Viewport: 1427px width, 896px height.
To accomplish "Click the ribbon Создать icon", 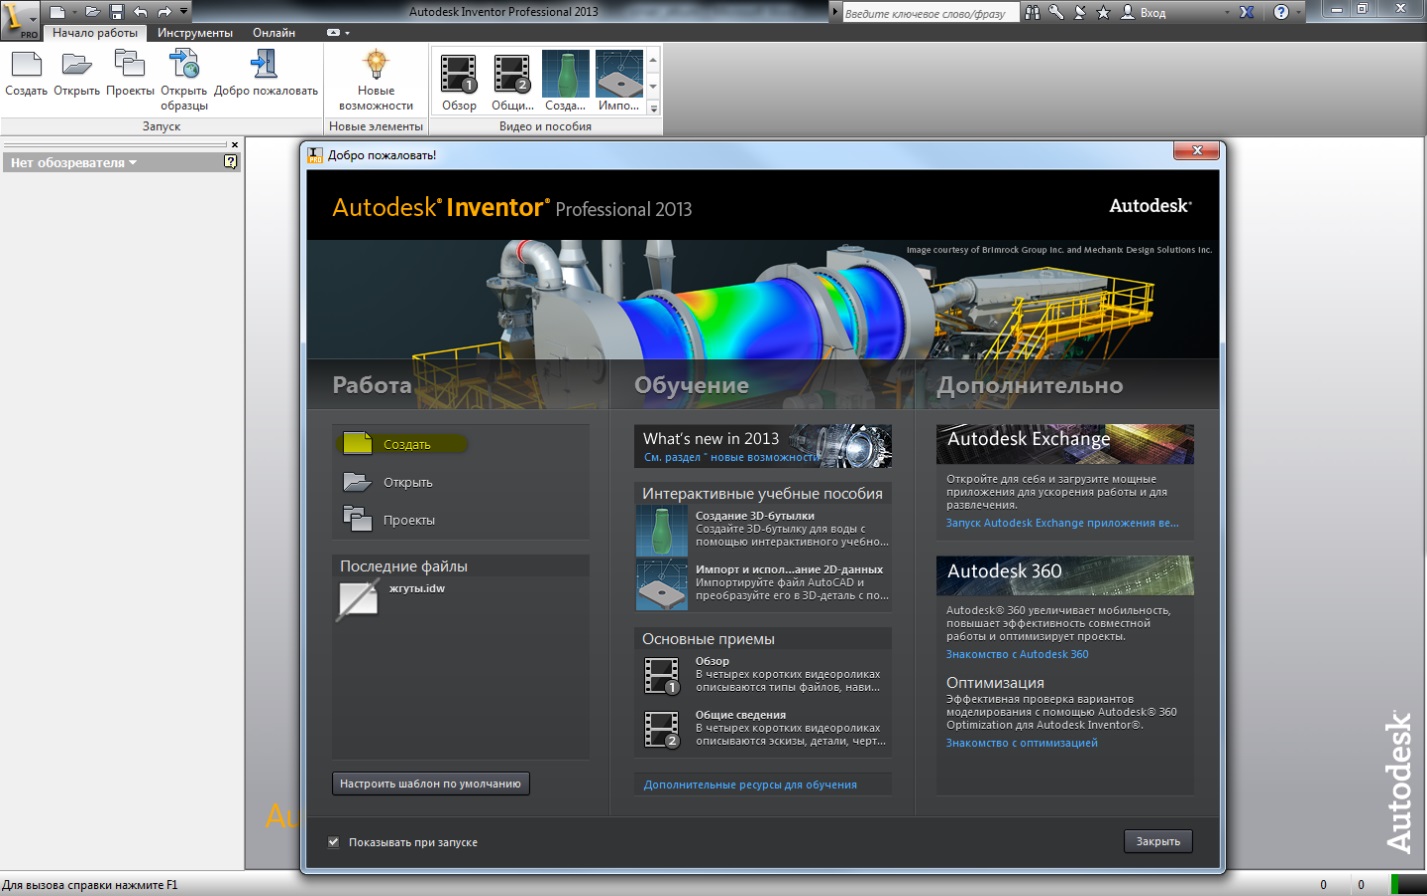I will coord(26,63).
